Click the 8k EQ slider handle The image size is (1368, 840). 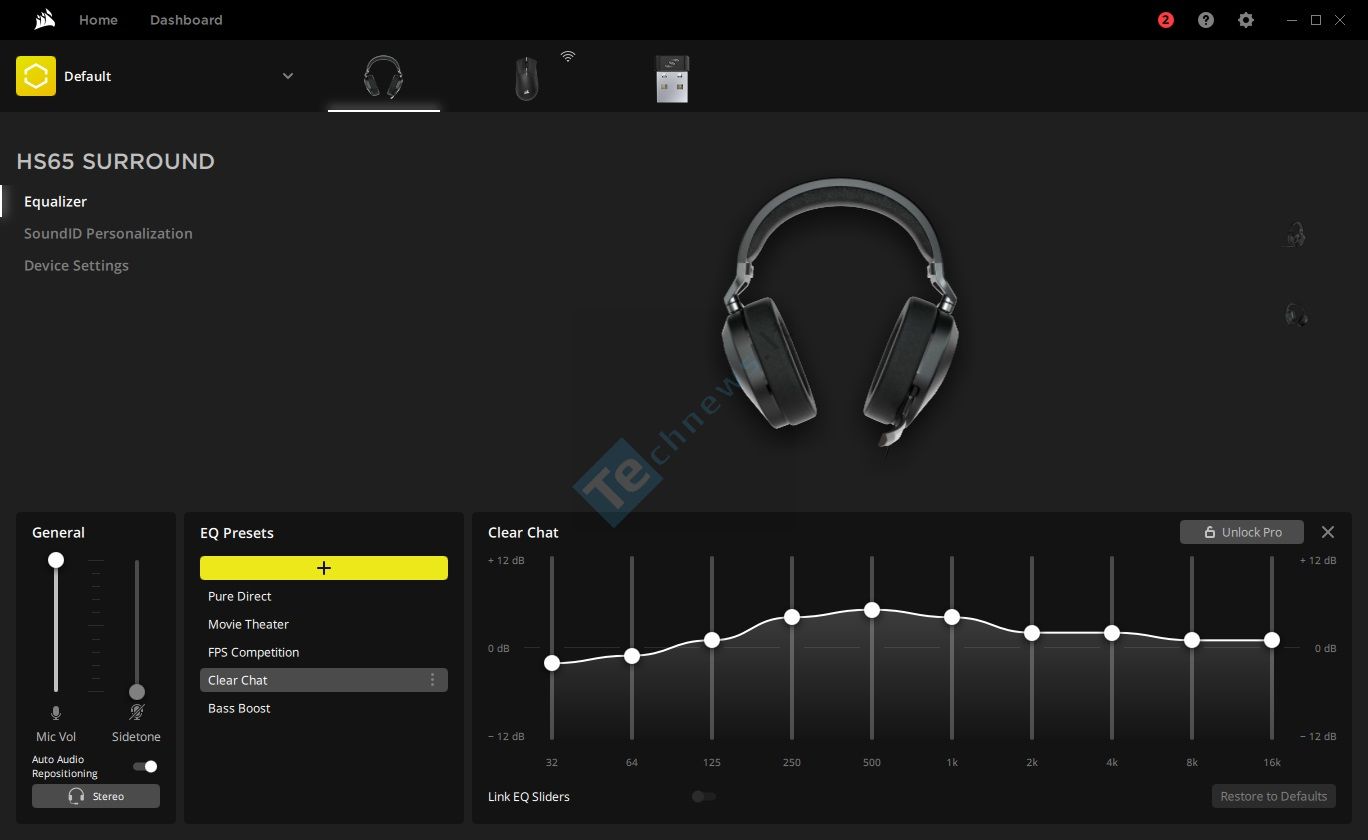click(1192, 640)
